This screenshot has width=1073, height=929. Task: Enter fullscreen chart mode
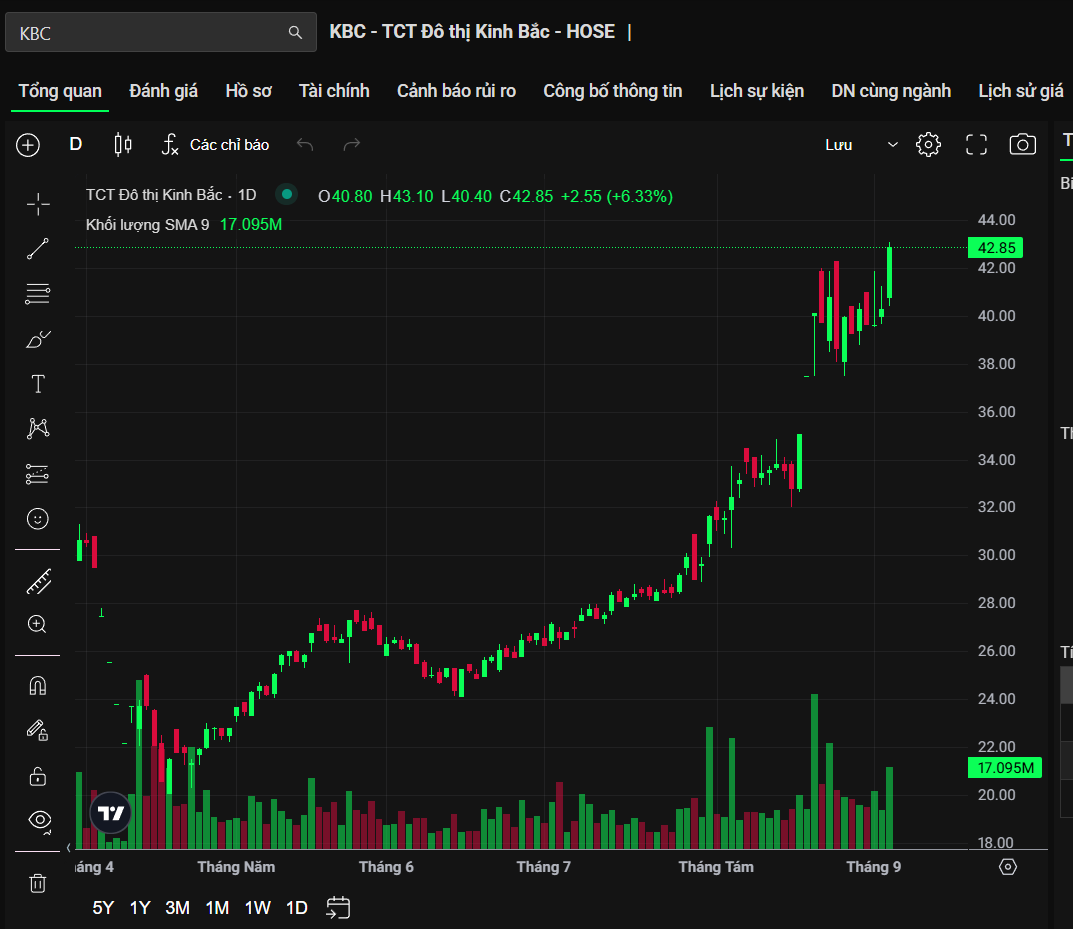coord(977,144)
